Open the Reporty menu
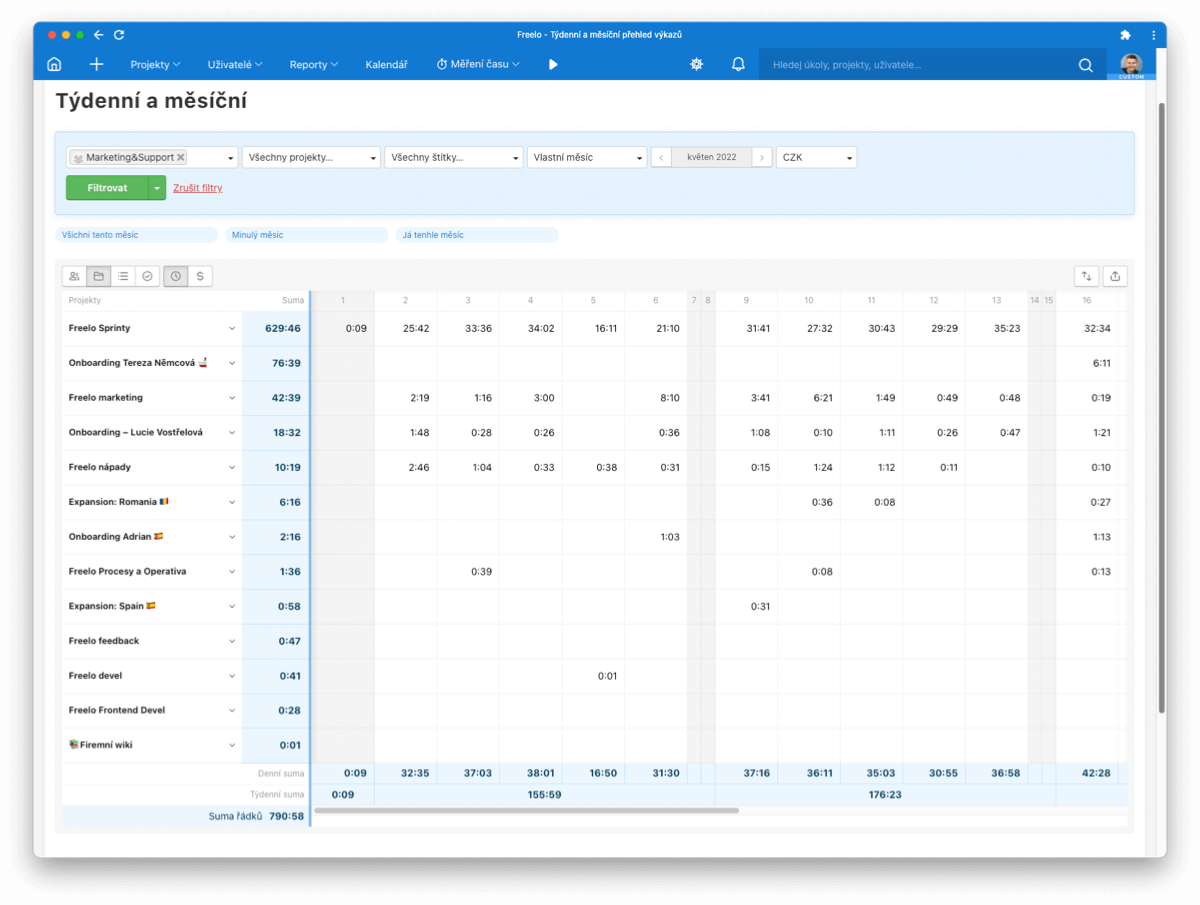Screen dimensions: 1200x905 pyautogui.click(x=314, y=64)
